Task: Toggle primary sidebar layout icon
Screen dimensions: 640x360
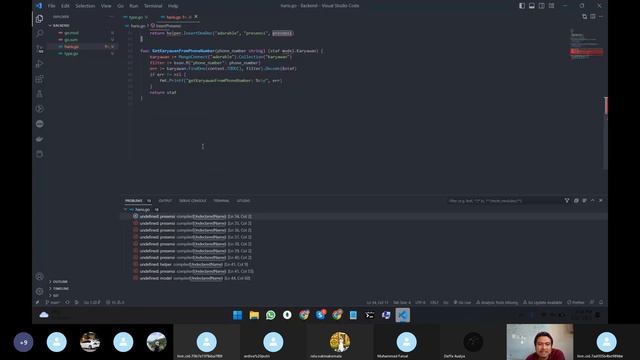Action: pos(522,6)
